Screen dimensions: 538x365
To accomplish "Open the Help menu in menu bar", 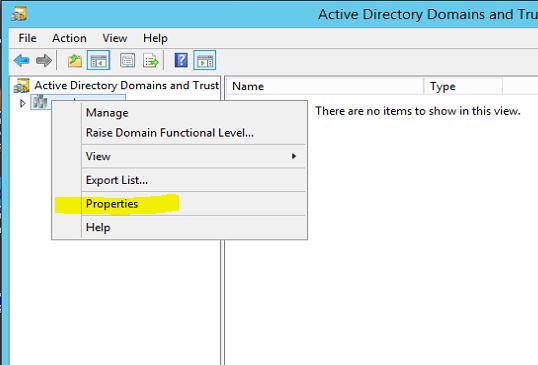I will click(x=155, y=38).
